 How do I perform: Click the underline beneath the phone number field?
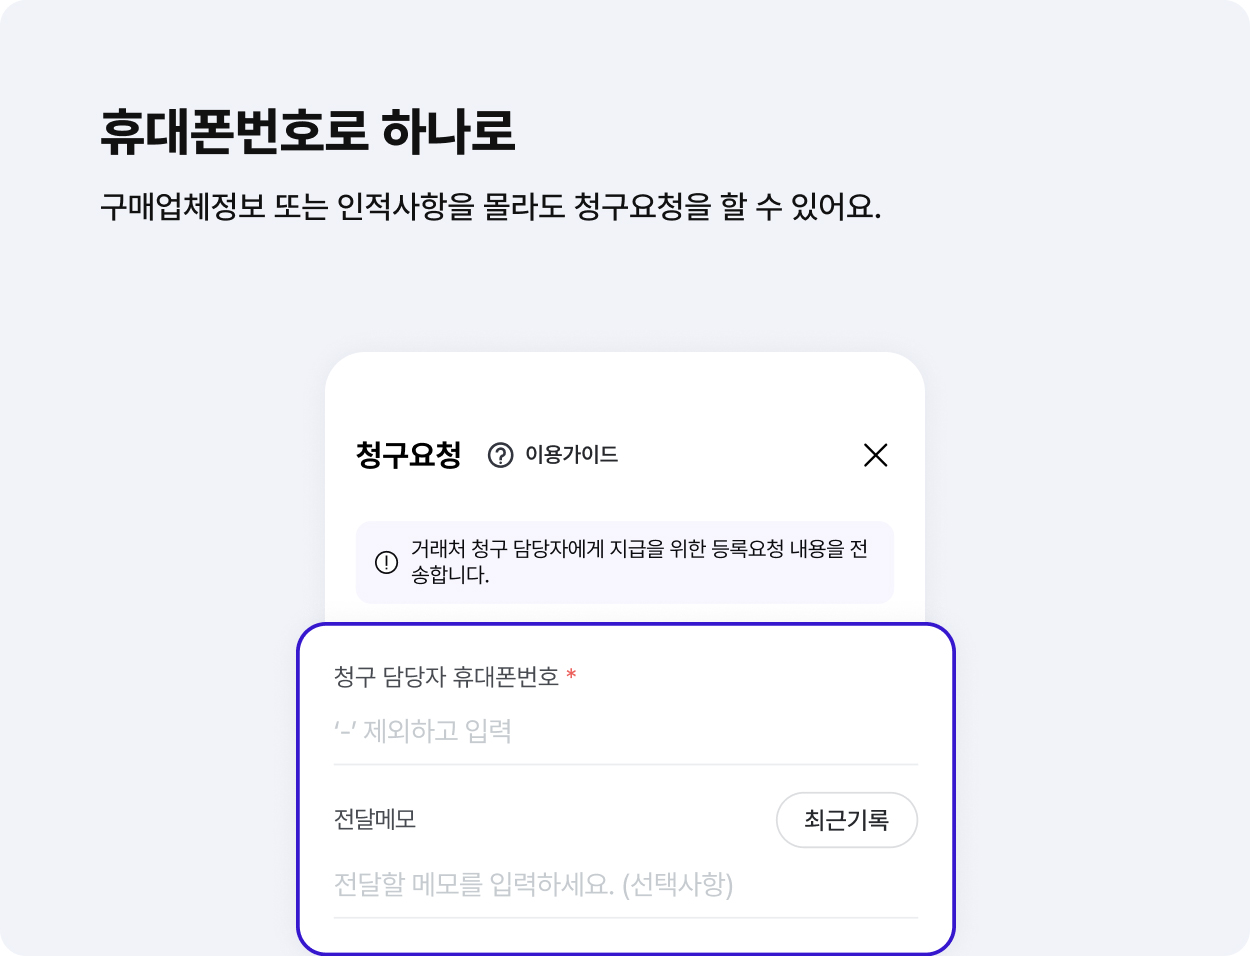(626, 764)
